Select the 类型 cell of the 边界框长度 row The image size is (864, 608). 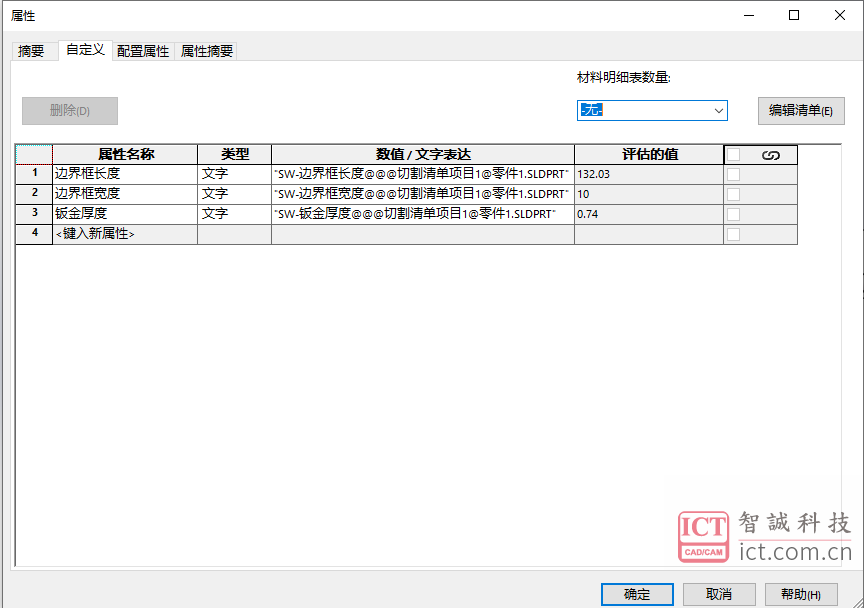pyautogui.click(x=234, y=174)
